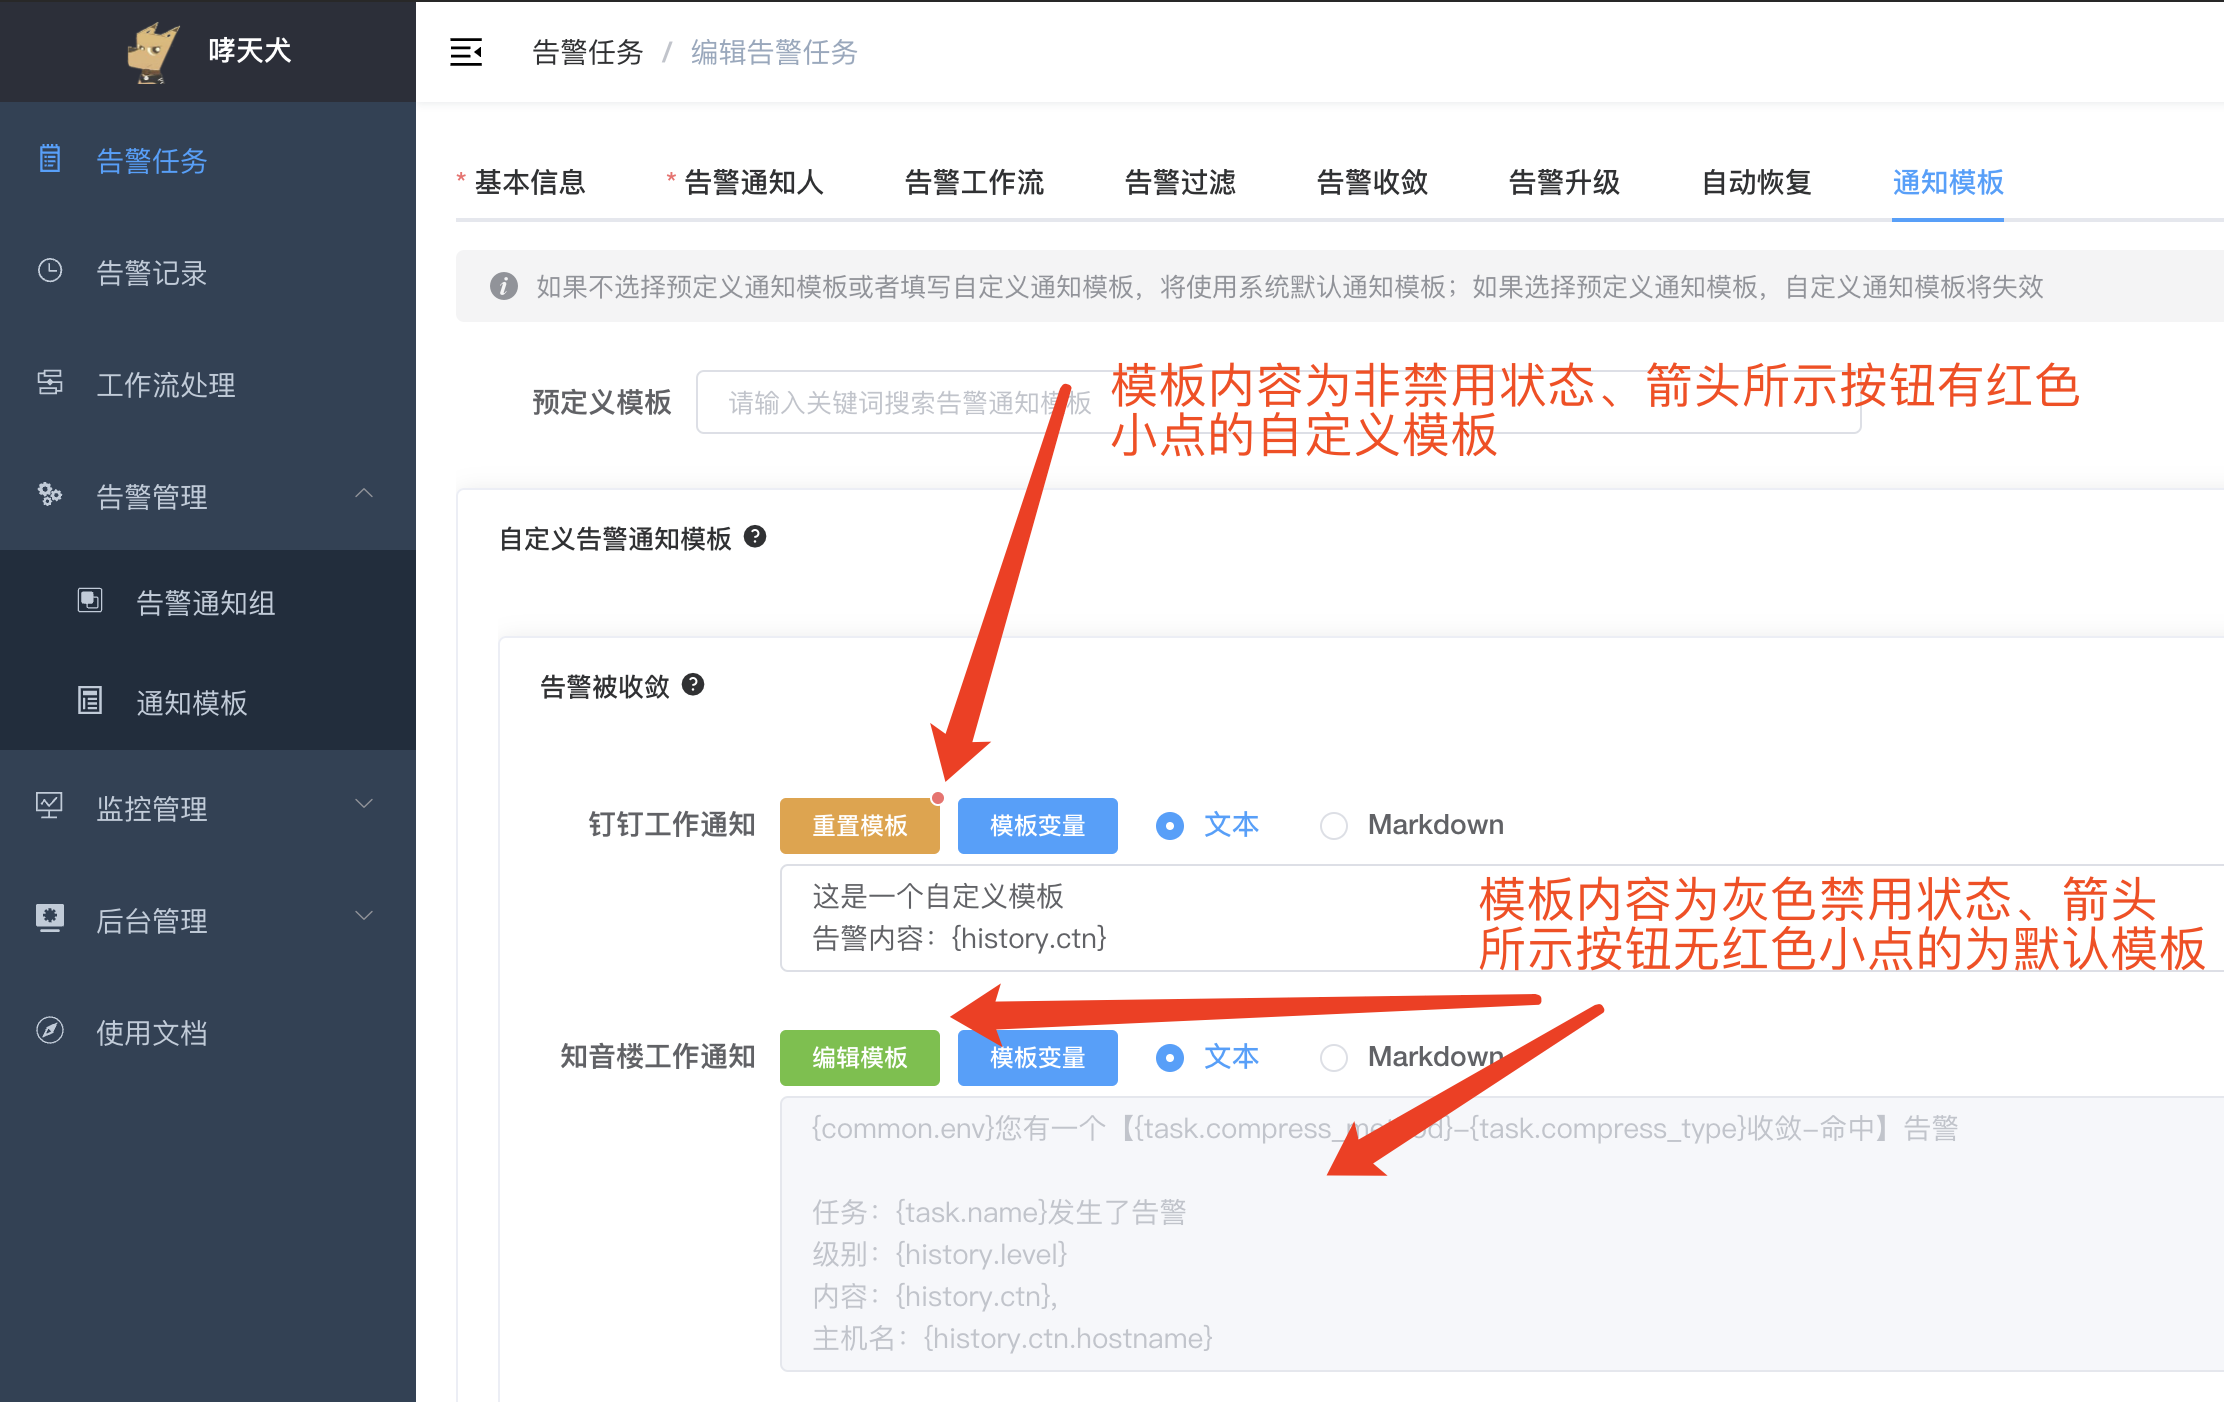
Task: Open 使用文档 in the sidebar
Action: (208, 1032)
